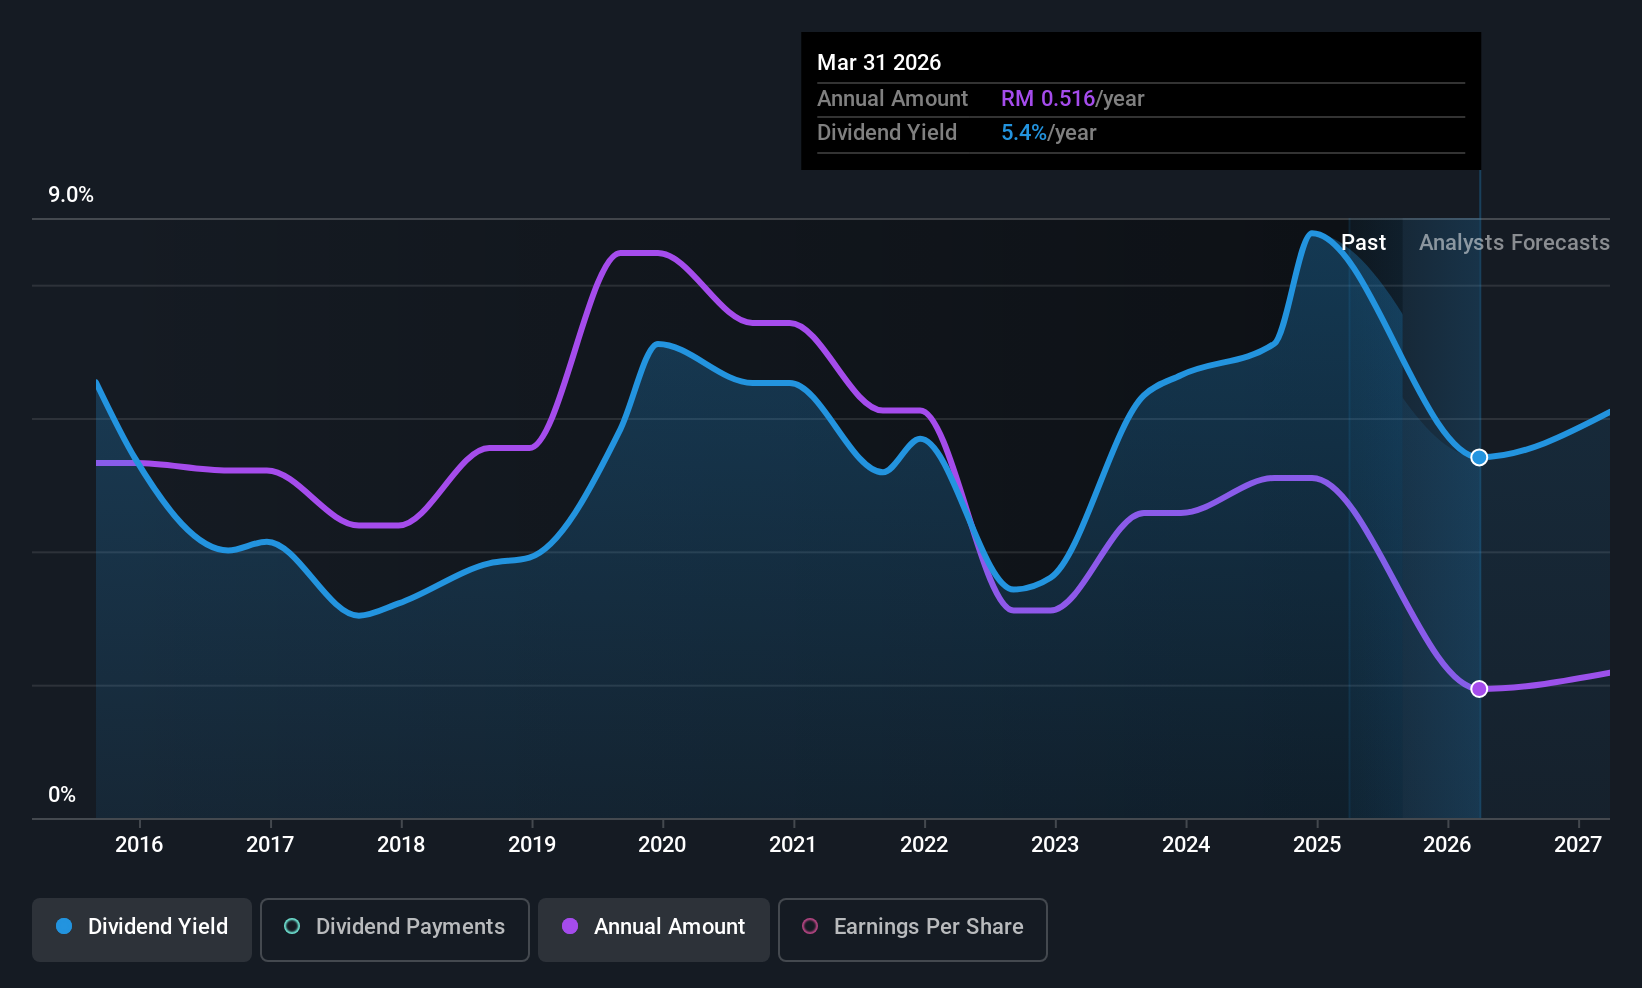The height and width of the screenshot is (988, 1642).
Task: Click the 2027 x-axis label
Action: click(1578, 845)
